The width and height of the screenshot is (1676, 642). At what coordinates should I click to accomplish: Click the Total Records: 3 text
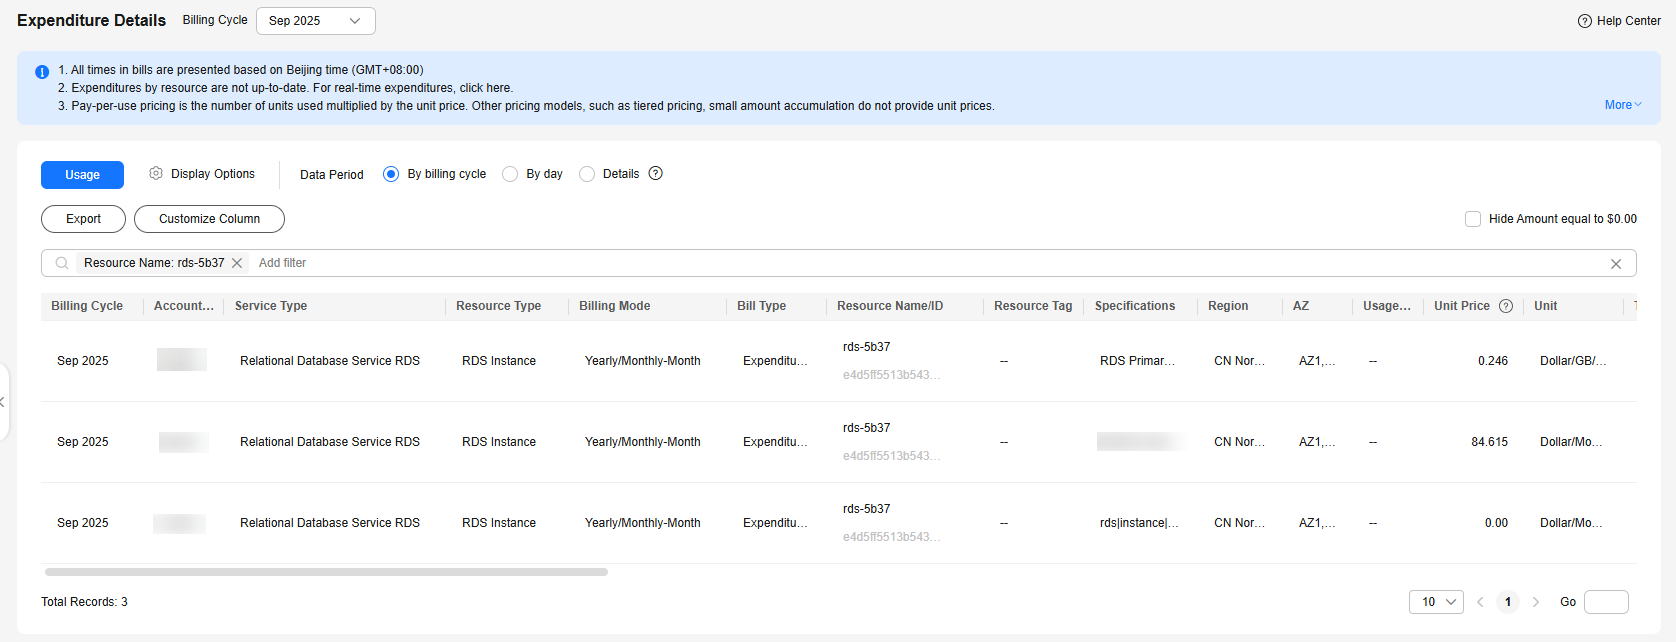84,602
